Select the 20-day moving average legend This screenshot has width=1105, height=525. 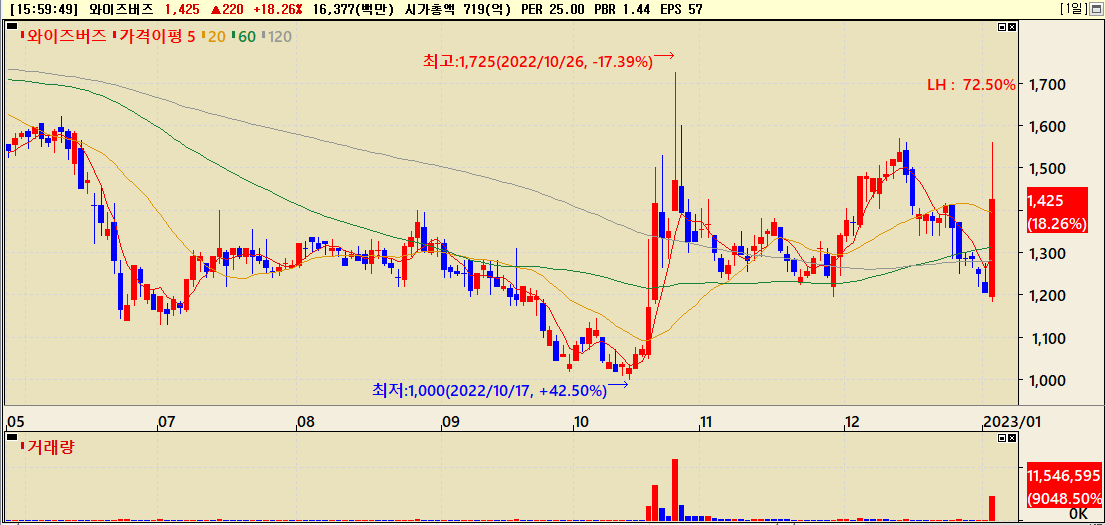tap(214, 37)
